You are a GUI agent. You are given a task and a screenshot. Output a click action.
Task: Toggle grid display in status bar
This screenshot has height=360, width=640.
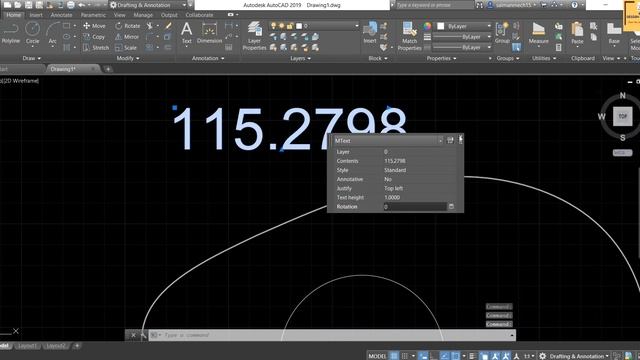pyautogui.click(x=393, y=356)
